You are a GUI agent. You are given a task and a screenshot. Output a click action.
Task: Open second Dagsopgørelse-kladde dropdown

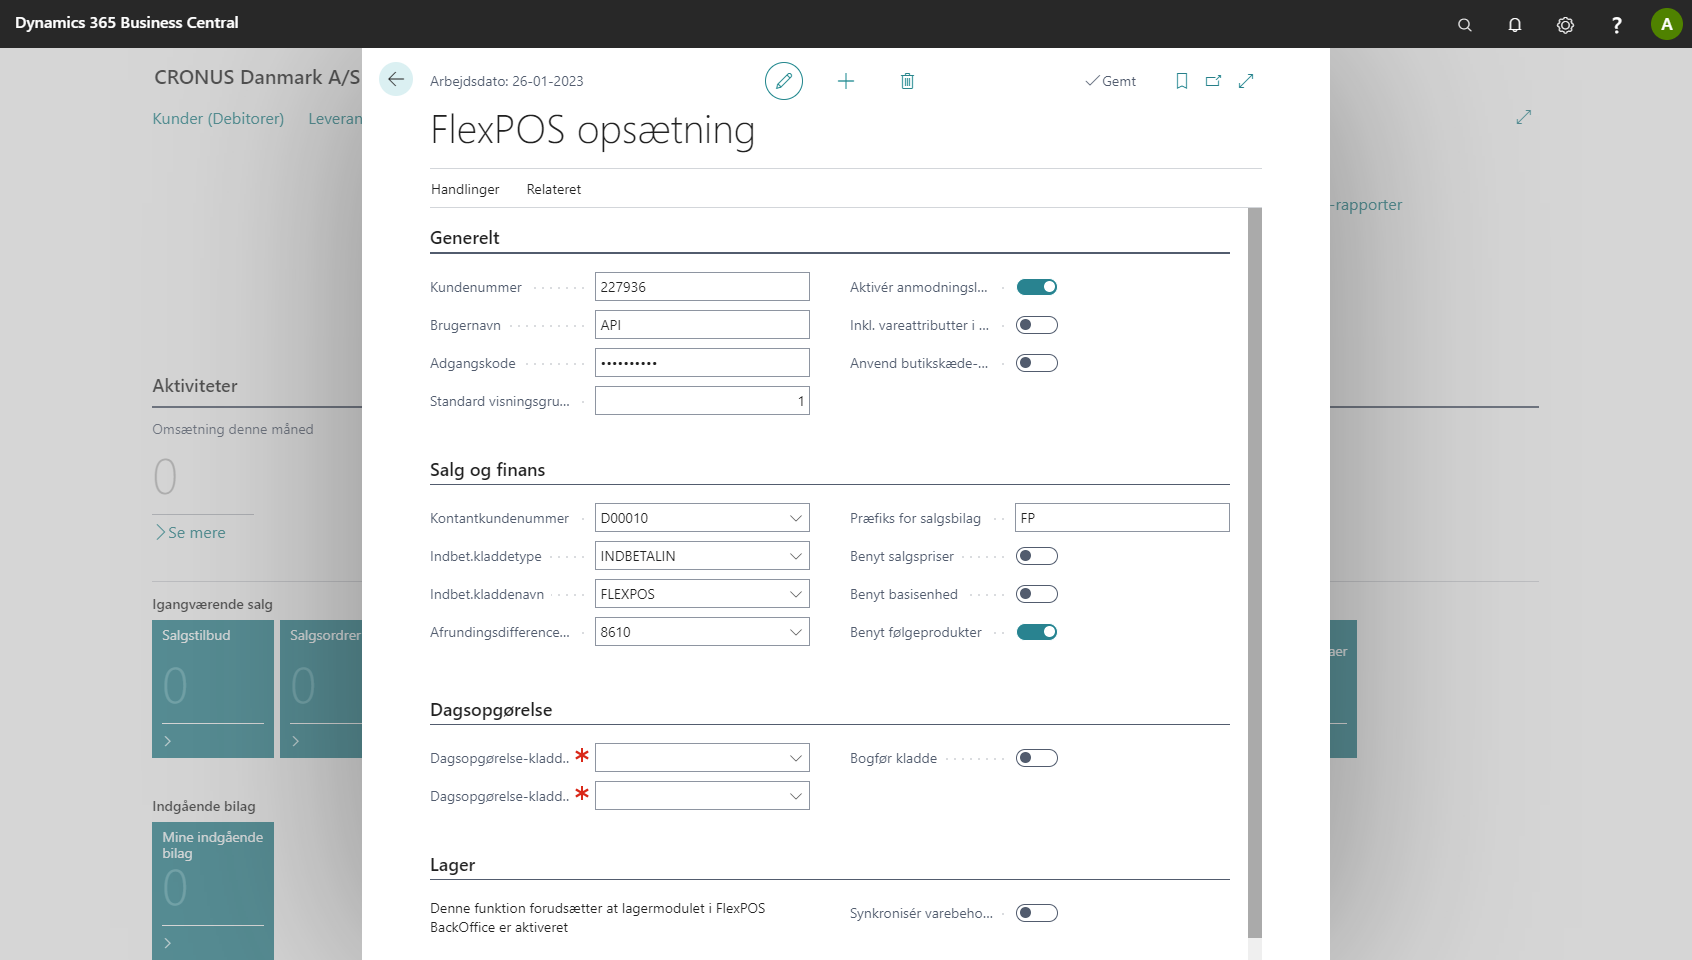pos(796,796)
